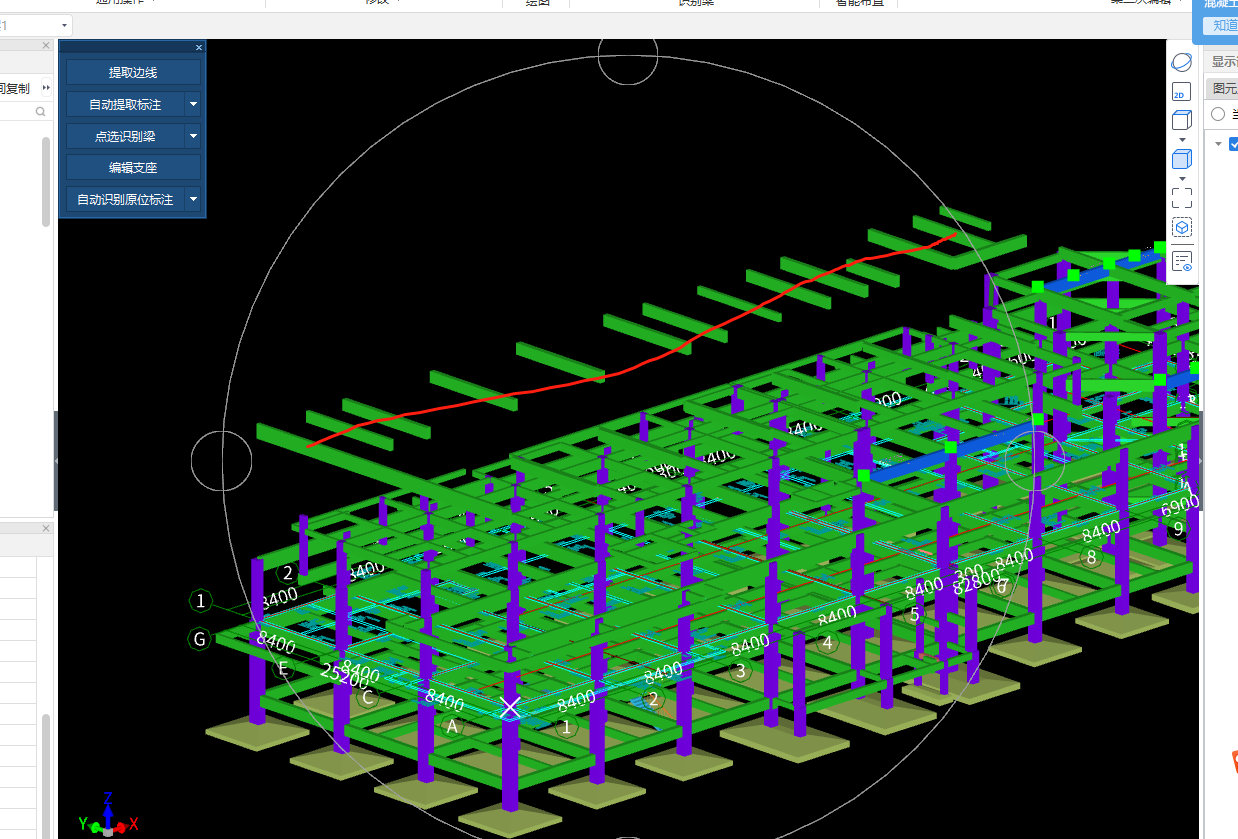Open the 自动识别原位标注 dropdown arrow
Viewport: 1238px width, 839px height.
click(x=193, y=199)
